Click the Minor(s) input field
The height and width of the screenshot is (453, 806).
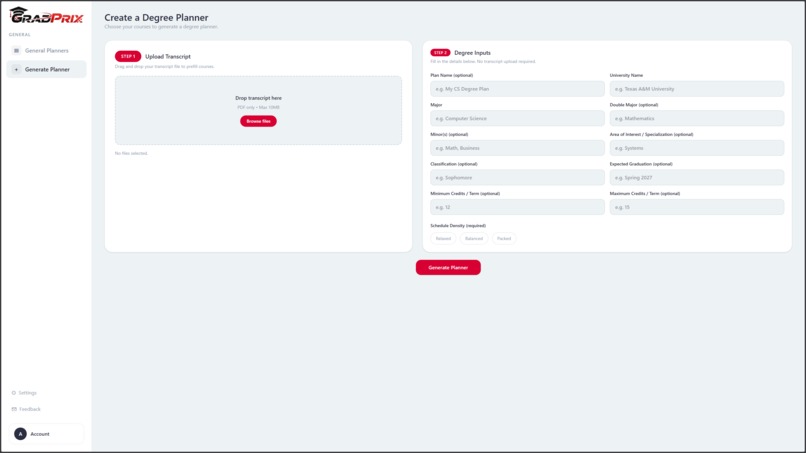517,148
